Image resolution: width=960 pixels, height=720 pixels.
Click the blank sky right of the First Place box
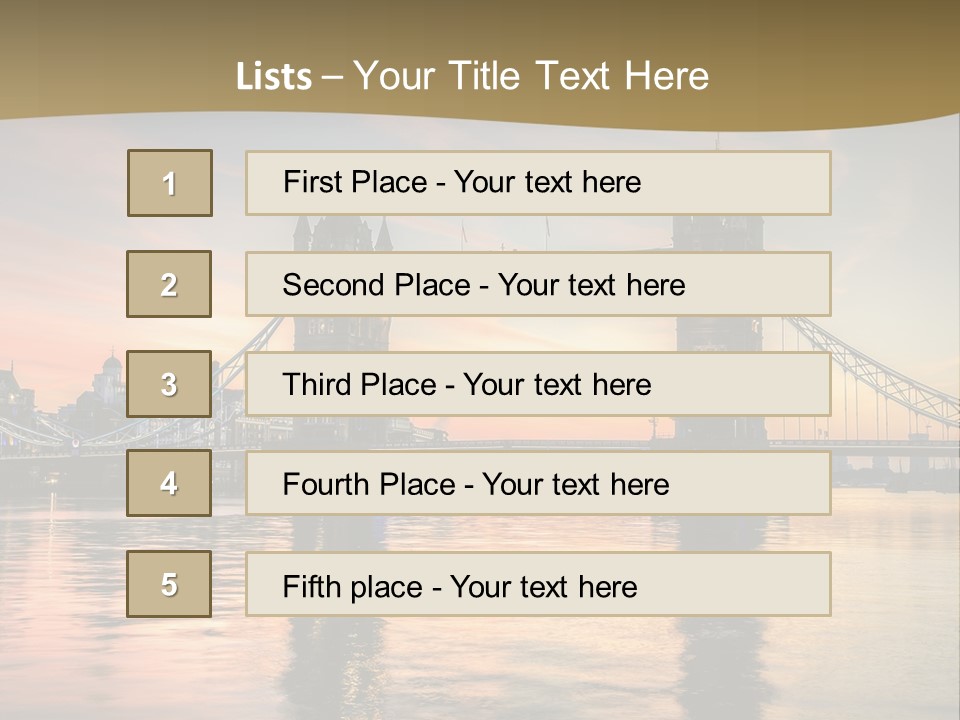tap(895, 185)
